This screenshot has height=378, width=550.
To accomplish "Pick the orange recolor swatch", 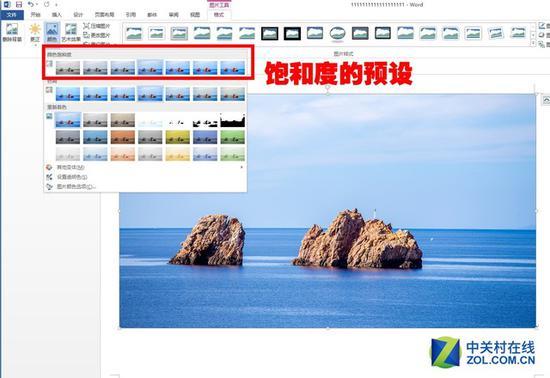I will point(123,137).
